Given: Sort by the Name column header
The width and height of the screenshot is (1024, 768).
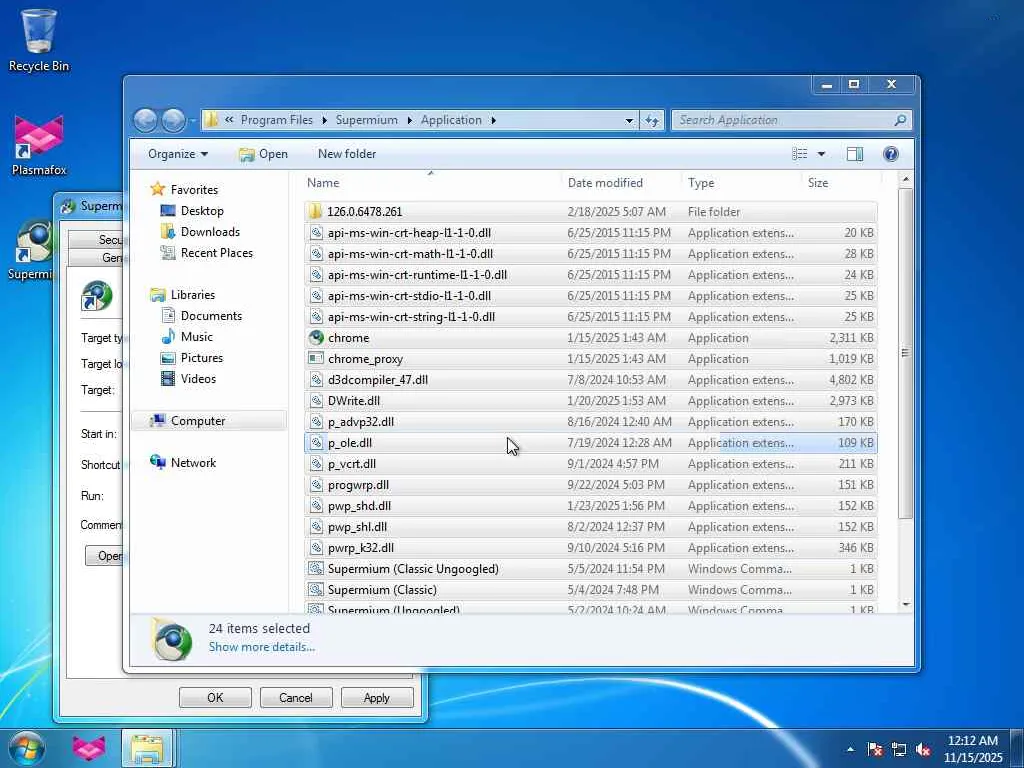Looking at the screenshot, I should click(x=431, y=183).
